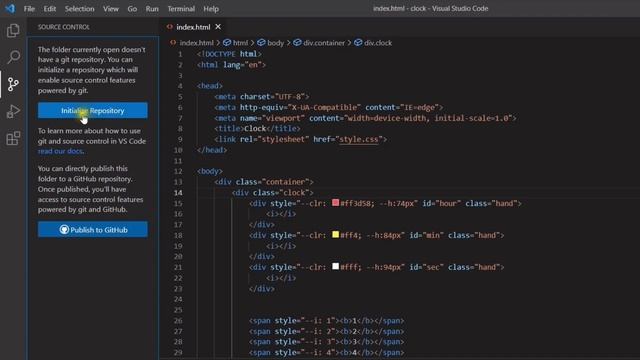Click Initialize Repository button

(x=93, y=111)
